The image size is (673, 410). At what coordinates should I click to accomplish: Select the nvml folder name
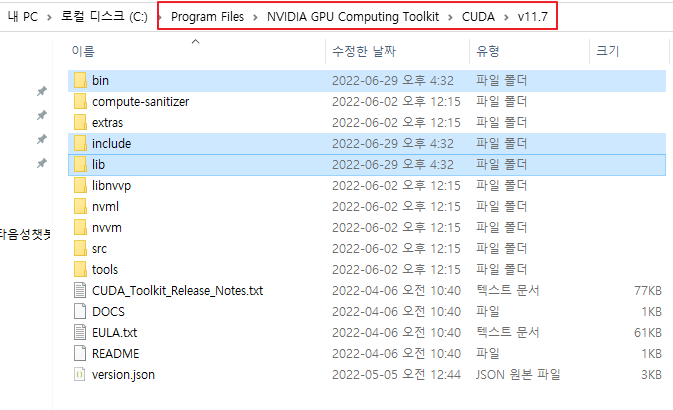[x=105, y=207]
